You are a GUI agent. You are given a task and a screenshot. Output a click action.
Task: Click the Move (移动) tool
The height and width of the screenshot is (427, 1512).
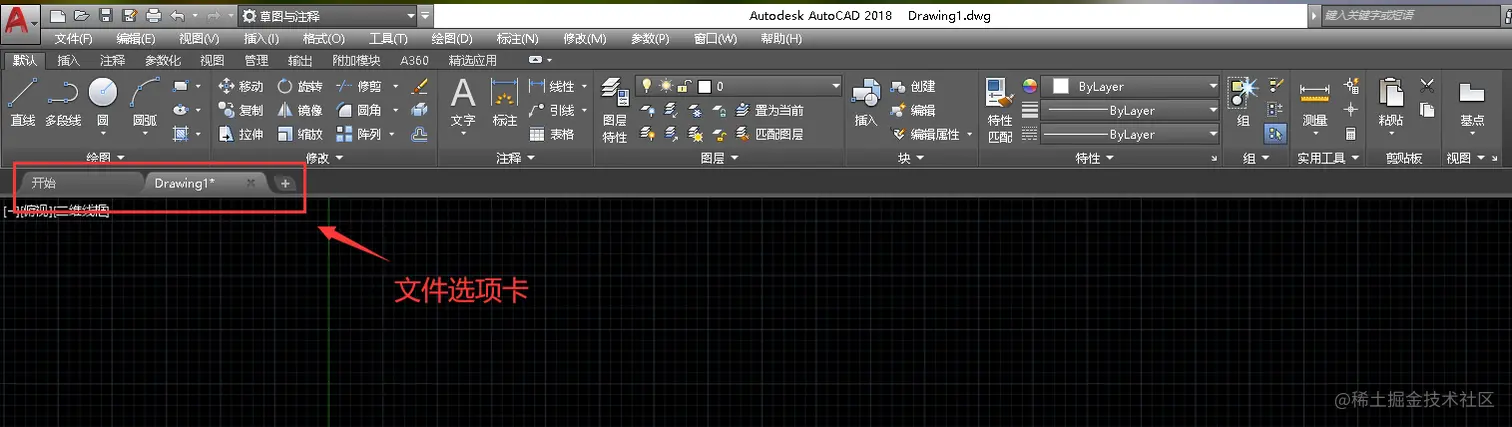tap(241, 87)
